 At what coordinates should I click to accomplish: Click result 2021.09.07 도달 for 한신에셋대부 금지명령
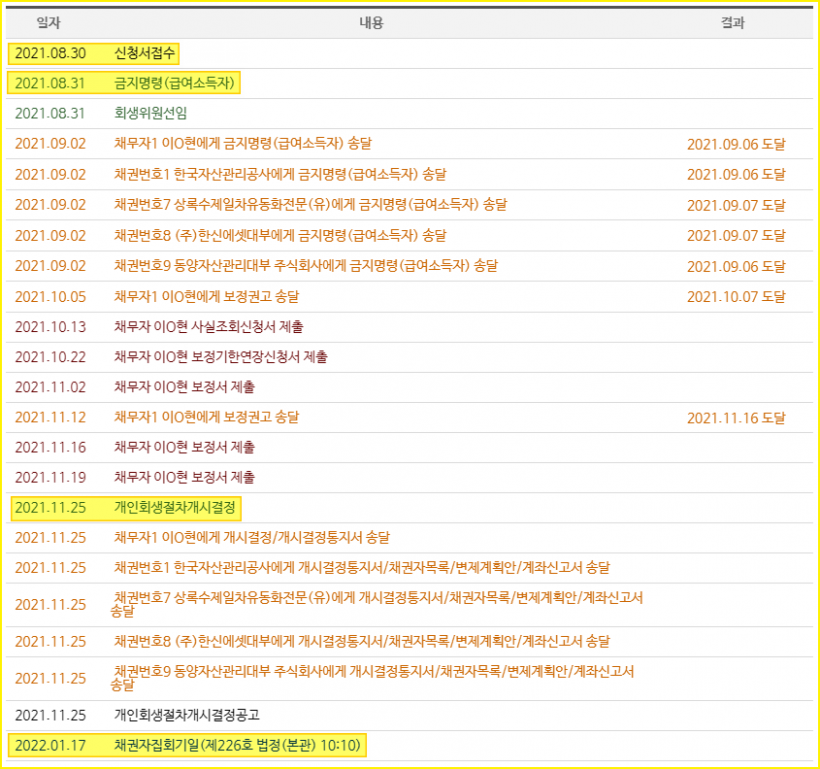click(736, 236)
